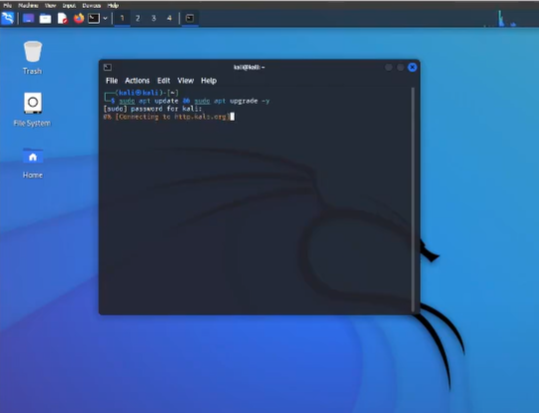This screenshot has height=413, width=539.
Task: Switch to workspace 3
Action: point(154,18)
